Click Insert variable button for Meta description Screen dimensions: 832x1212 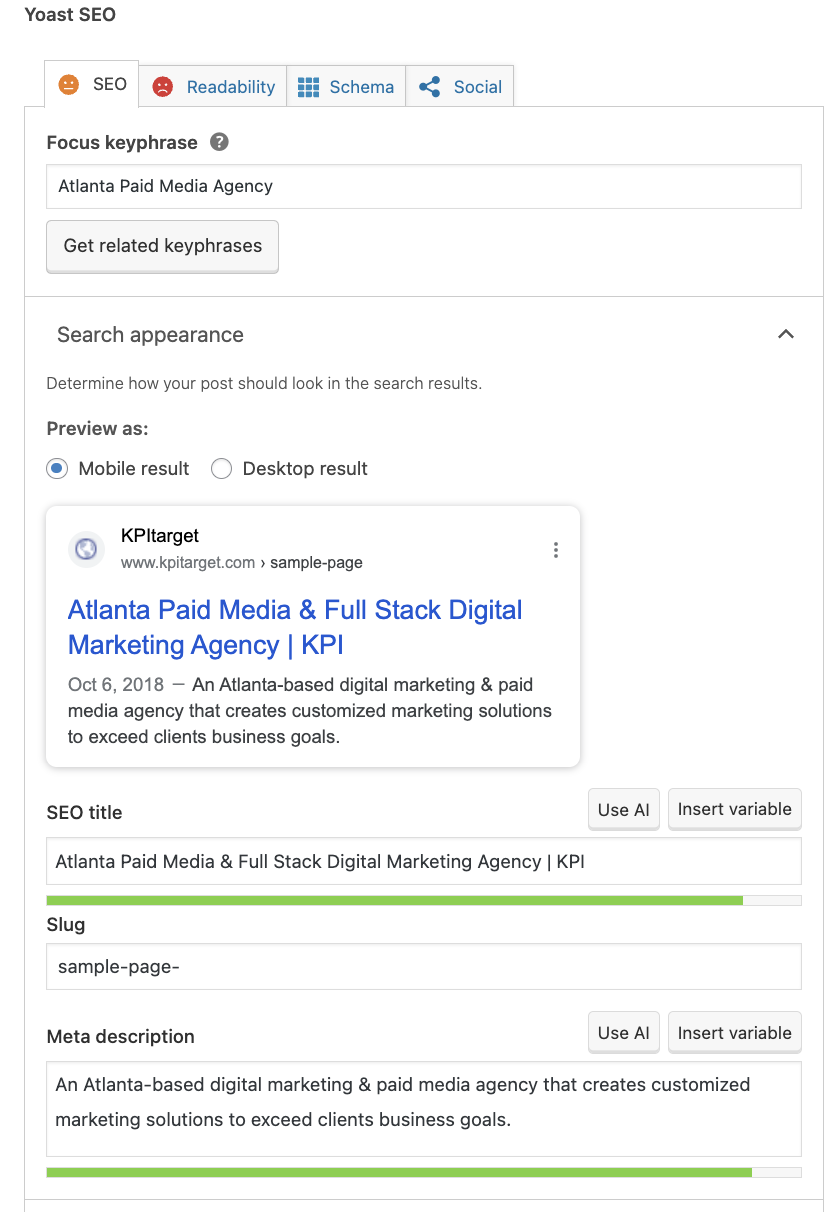735,1033
